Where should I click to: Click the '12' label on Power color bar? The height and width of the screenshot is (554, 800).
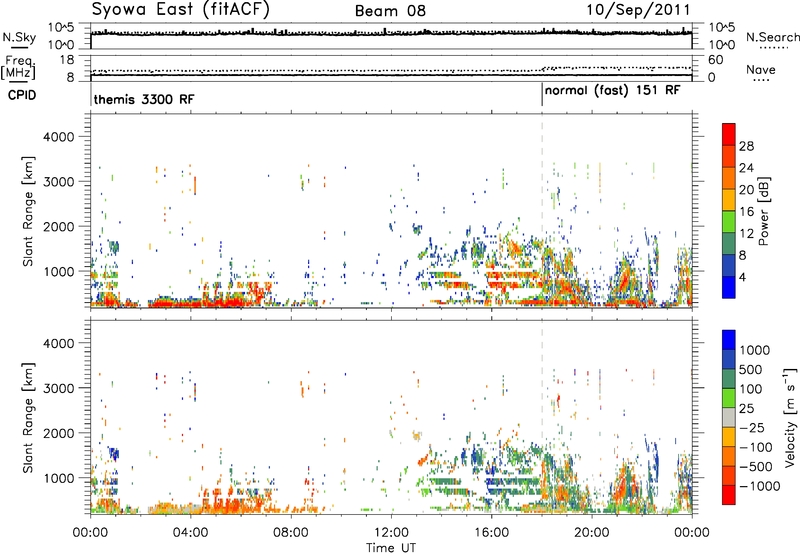[746, 234]
